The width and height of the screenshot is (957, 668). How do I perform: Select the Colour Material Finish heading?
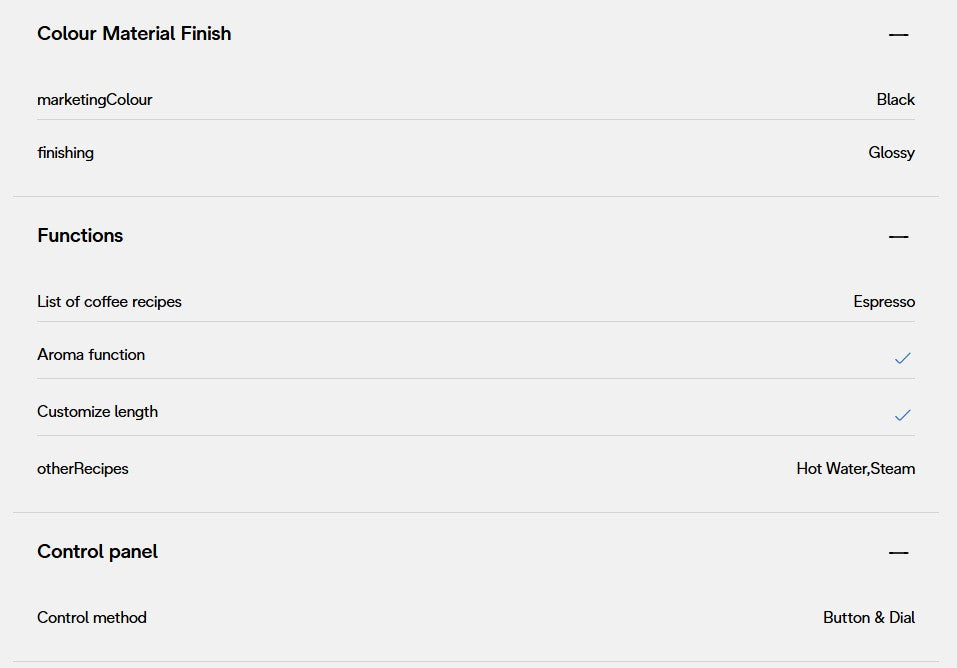pyautogui.click(x=134, y=34)
